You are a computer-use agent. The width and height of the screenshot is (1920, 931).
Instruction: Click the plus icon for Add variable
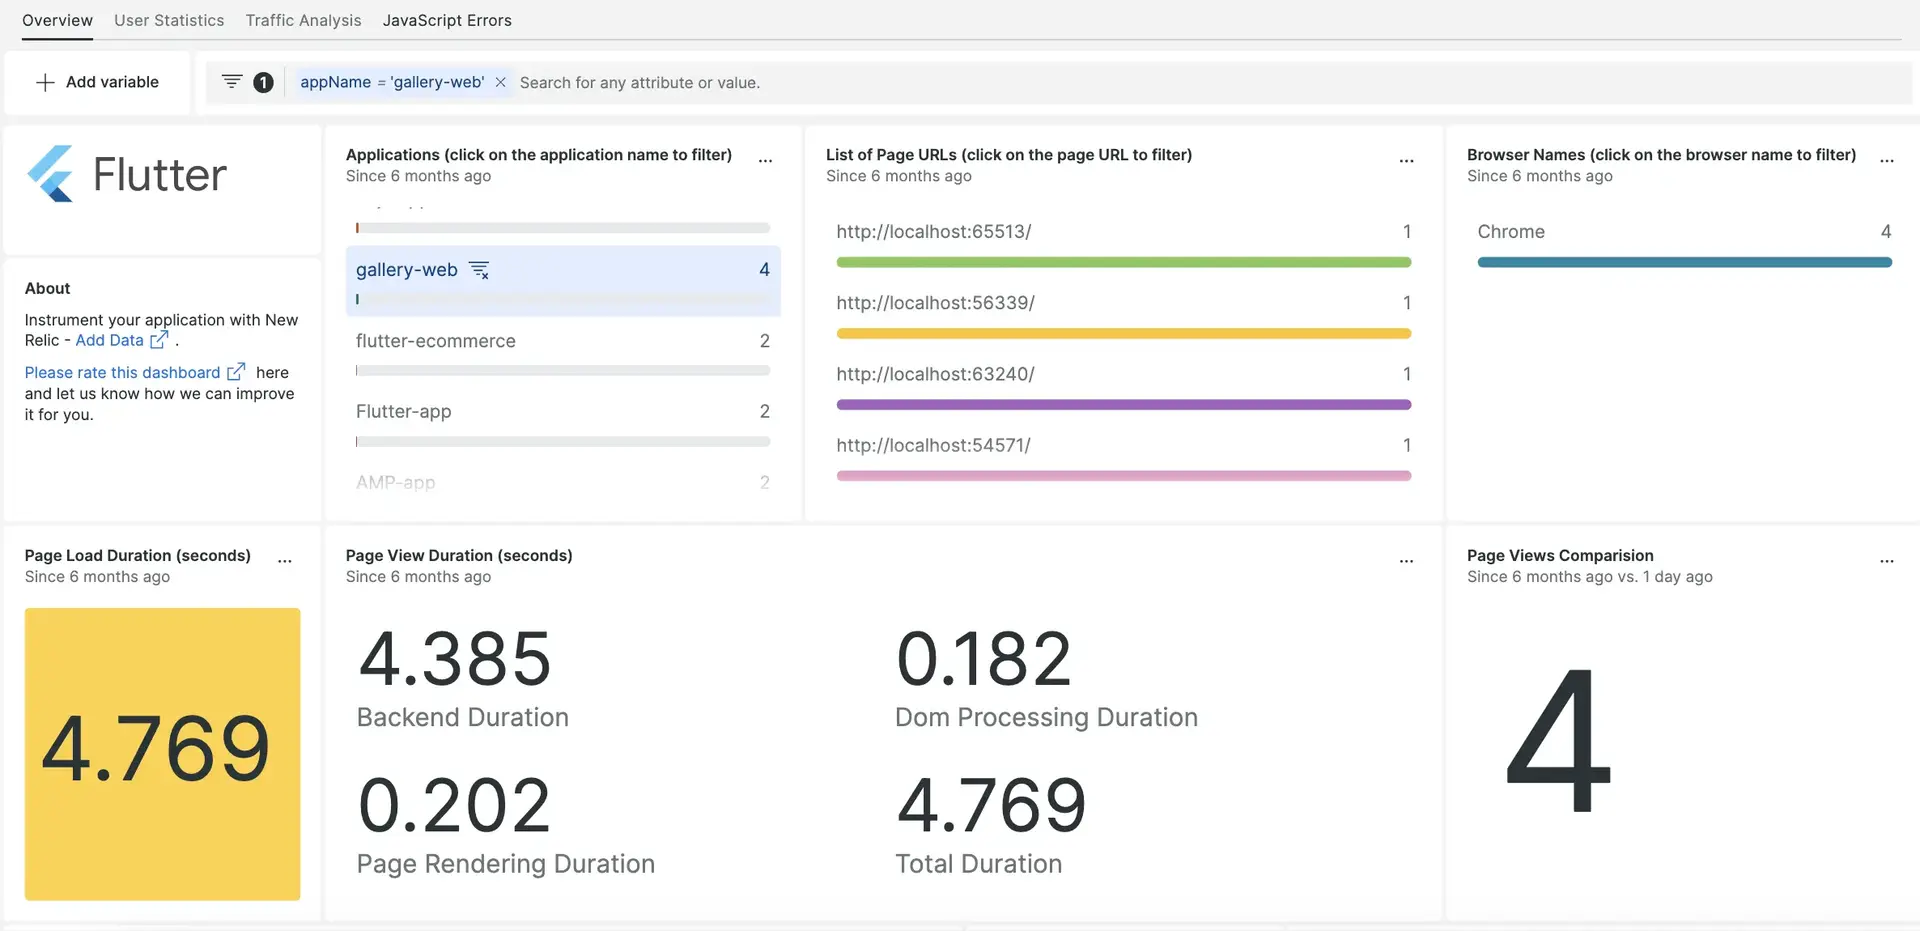coord(45,82)
